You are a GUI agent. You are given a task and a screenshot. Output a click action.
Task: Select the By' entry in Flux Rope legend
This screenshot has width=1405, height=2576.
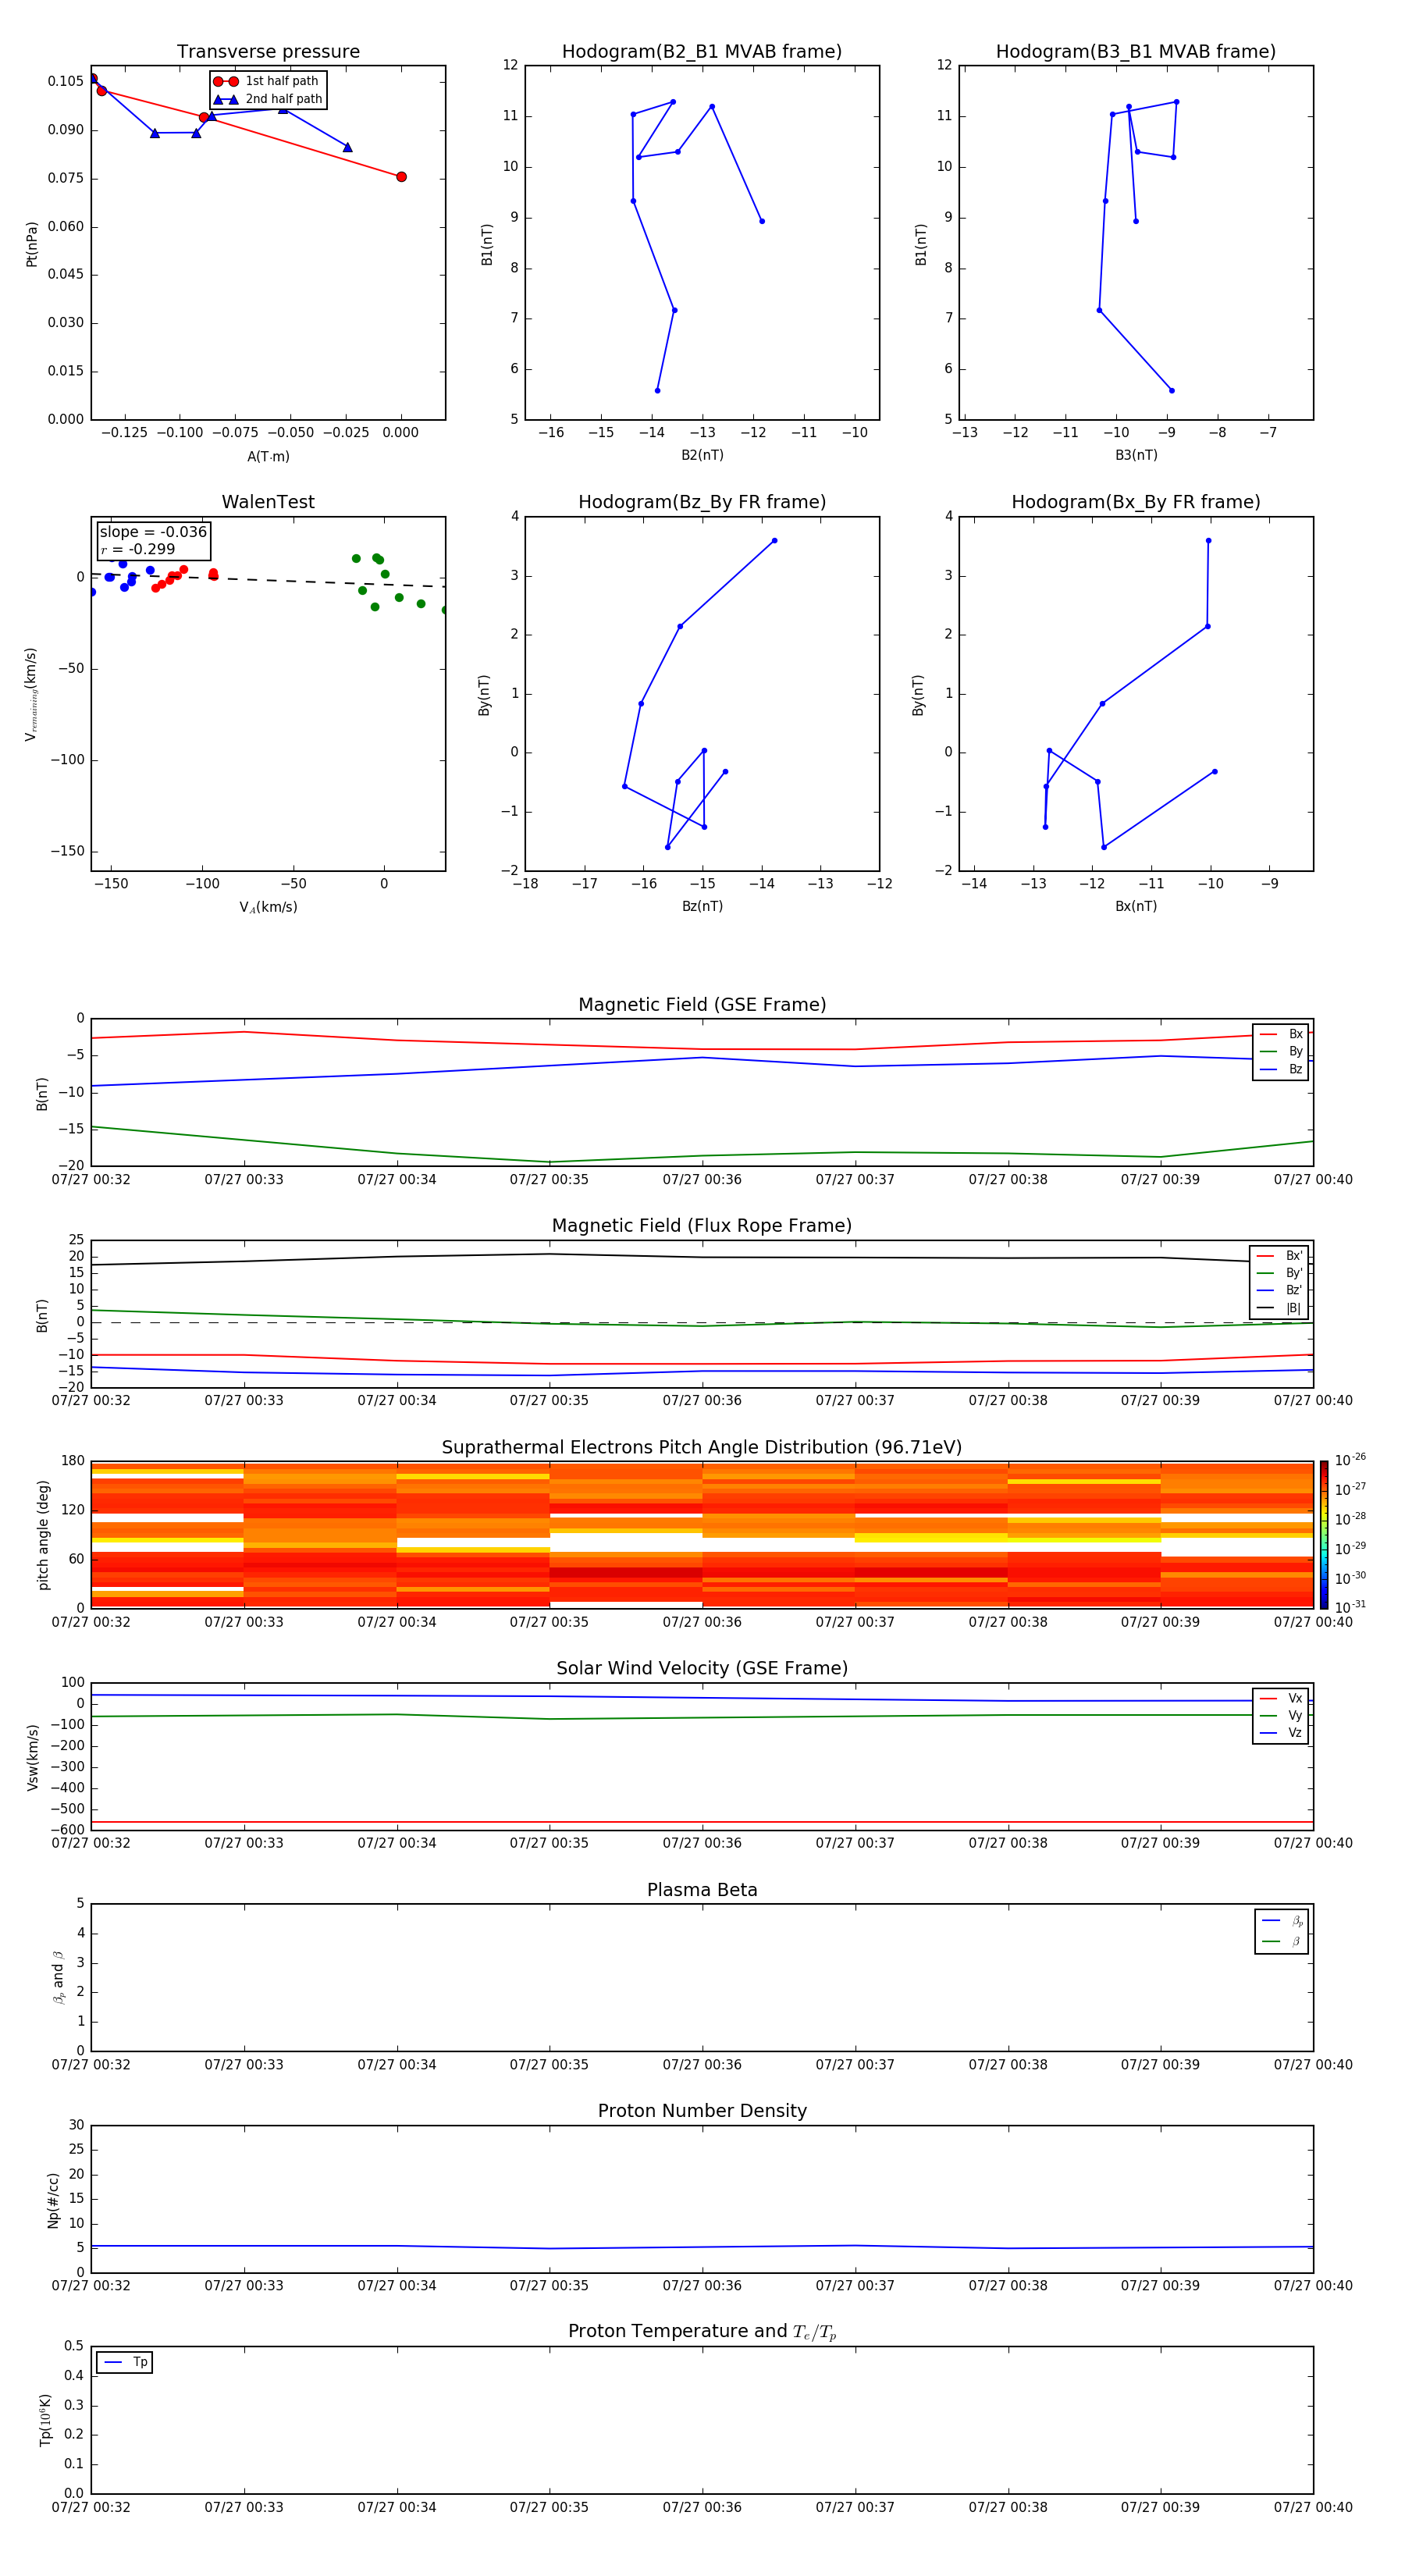pyautogui.click(x=1279, y=1273)
